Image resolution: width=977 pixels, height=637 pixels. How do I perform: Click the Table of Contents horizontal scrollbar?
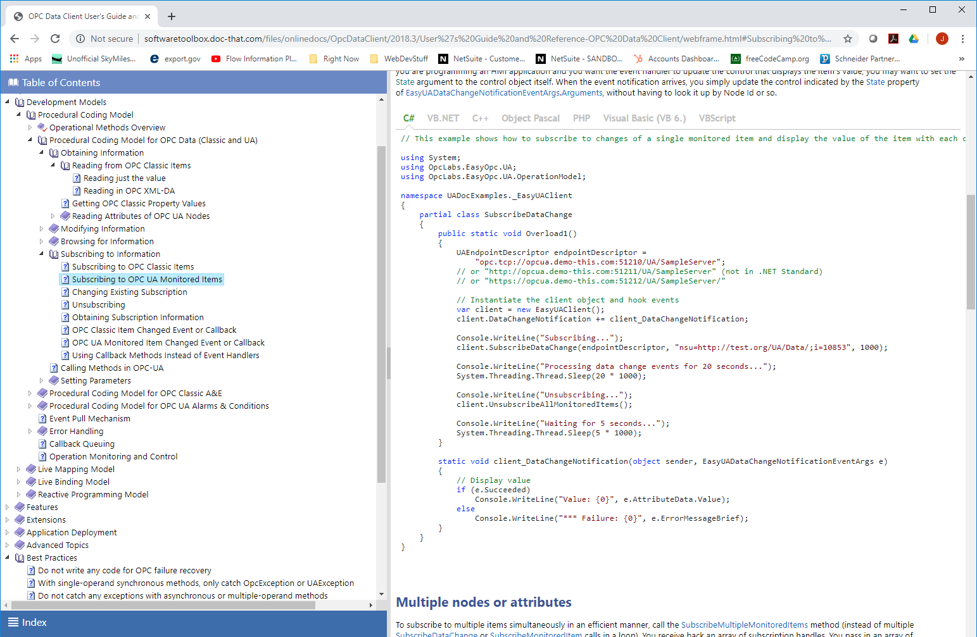click(160, 604)
